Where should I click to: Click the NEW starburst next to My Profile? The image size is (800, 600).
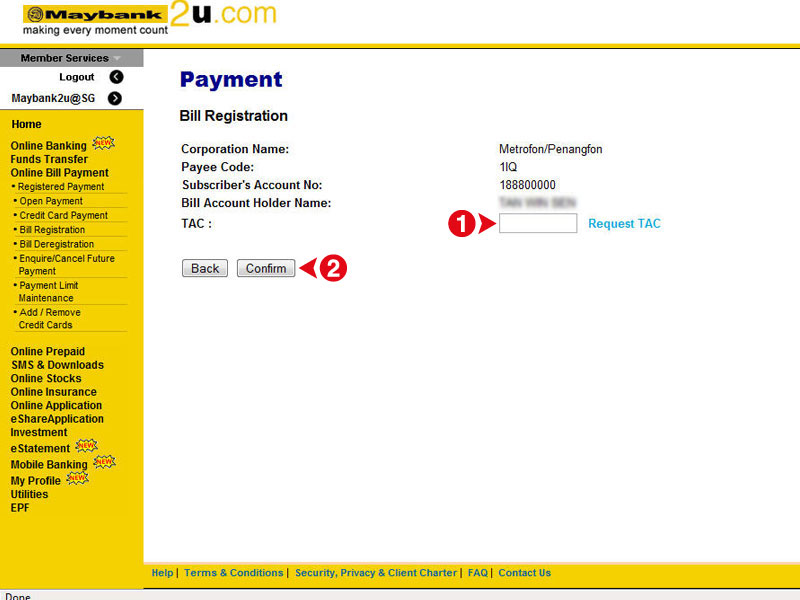pyautogui.click(x=78, y=478)
